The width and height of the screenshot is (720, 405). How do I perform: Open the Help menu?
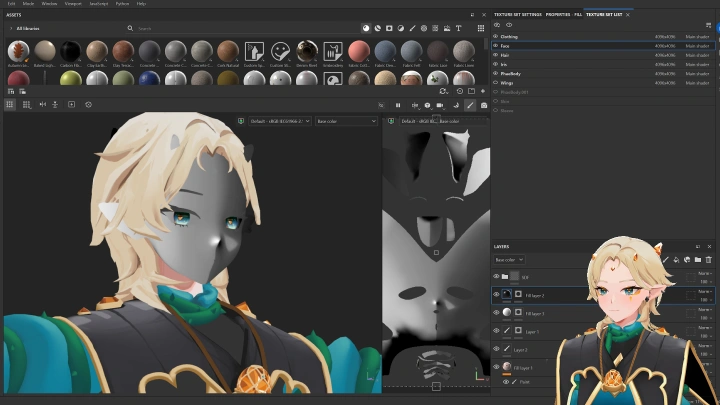click(141, 3)
